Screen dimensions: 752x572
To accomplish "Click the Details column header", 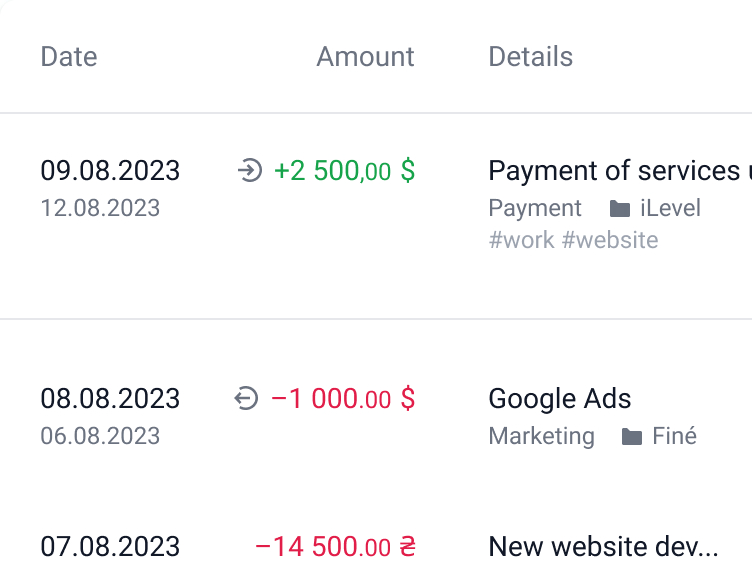I will coord(530,57).
